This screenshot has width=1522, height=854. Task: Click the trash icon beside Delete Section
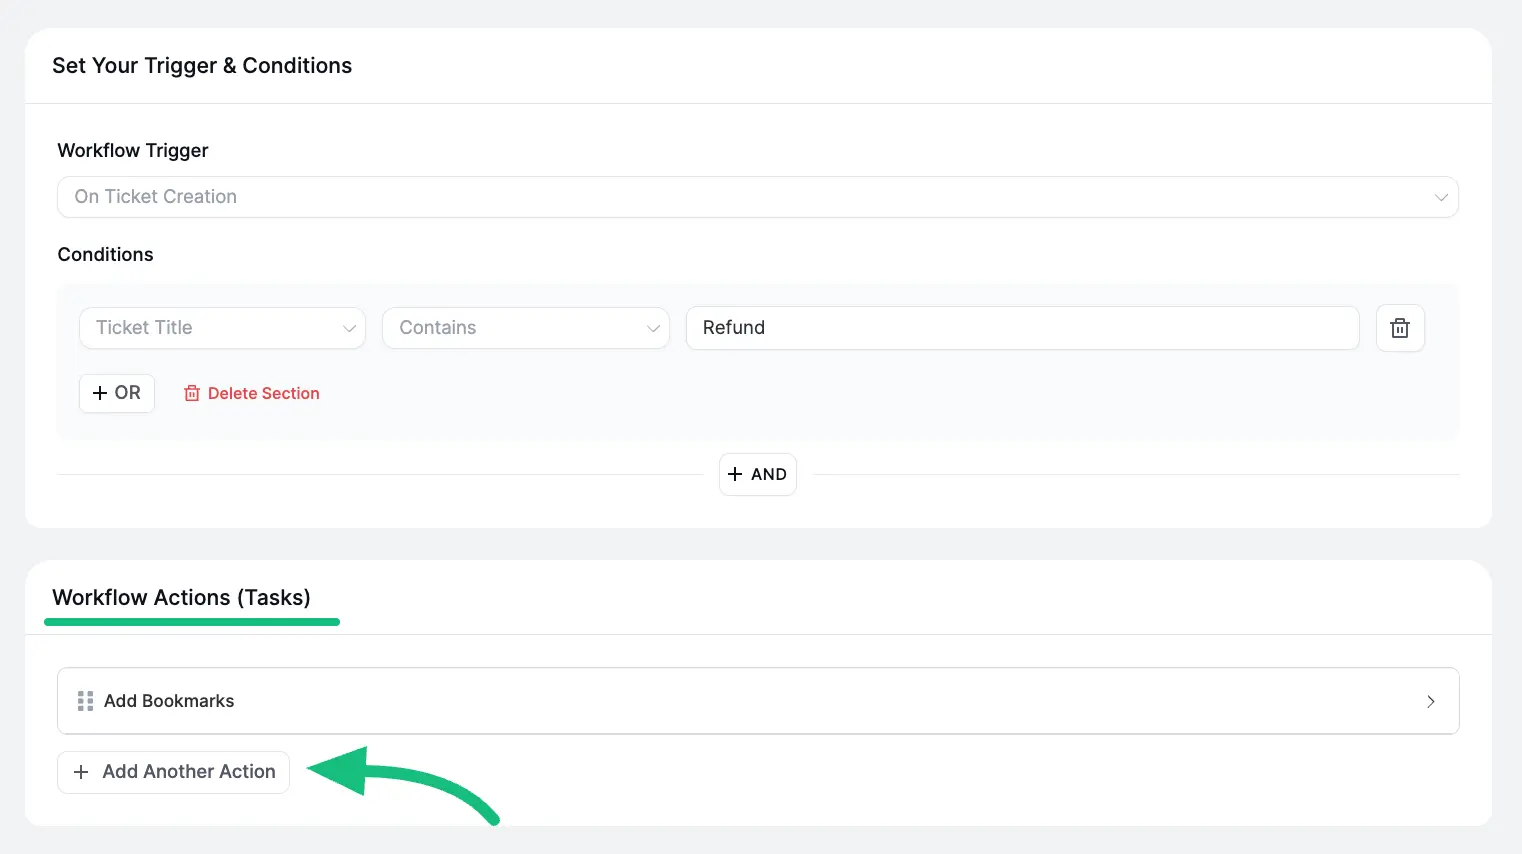(x=191, y=393)
